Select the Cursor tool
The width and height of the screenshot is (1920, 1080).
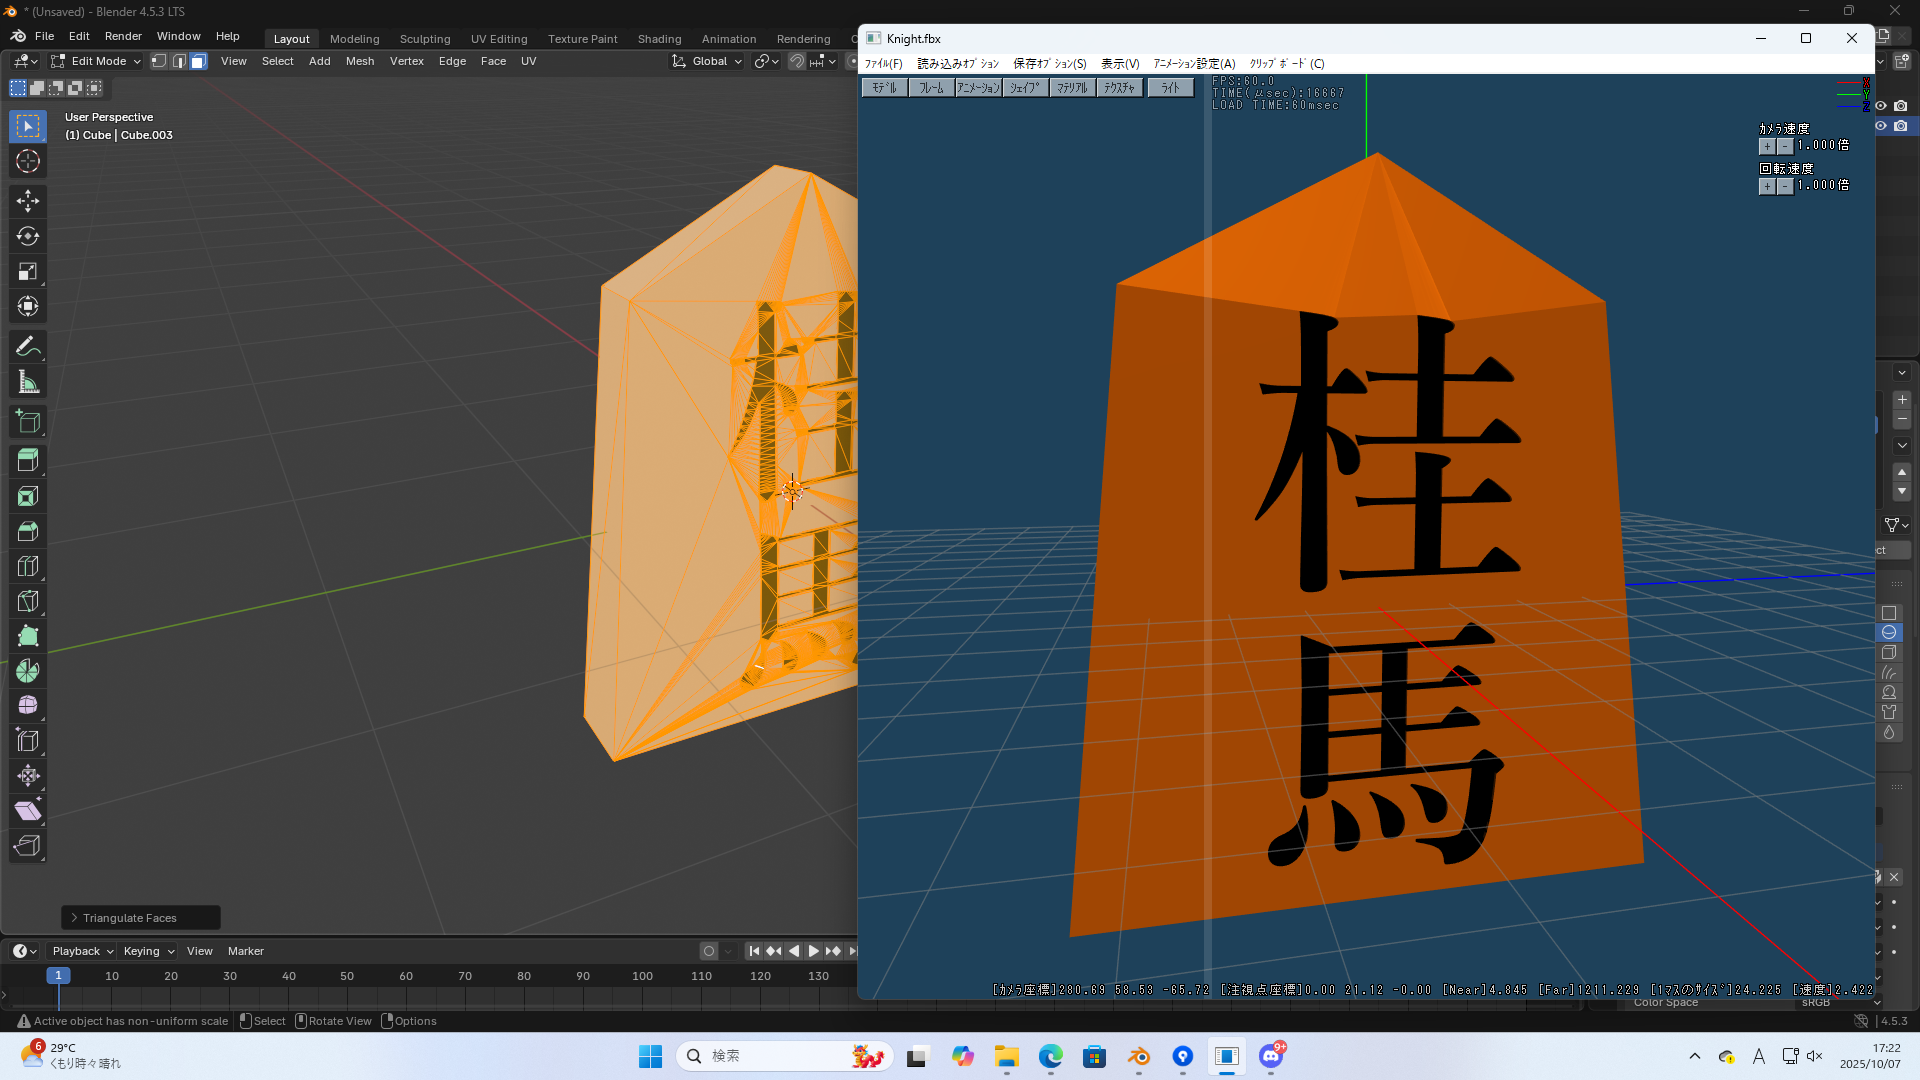point(28,161)
